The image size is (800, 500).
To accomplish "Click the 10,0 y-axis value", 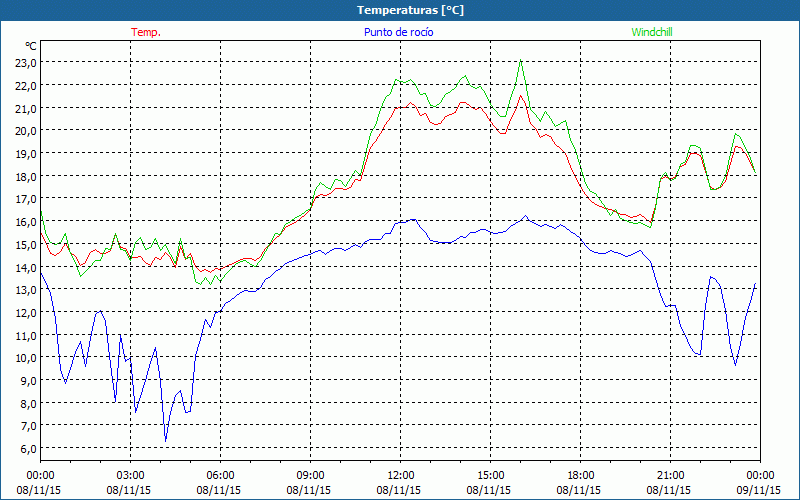I will (26, 358).
